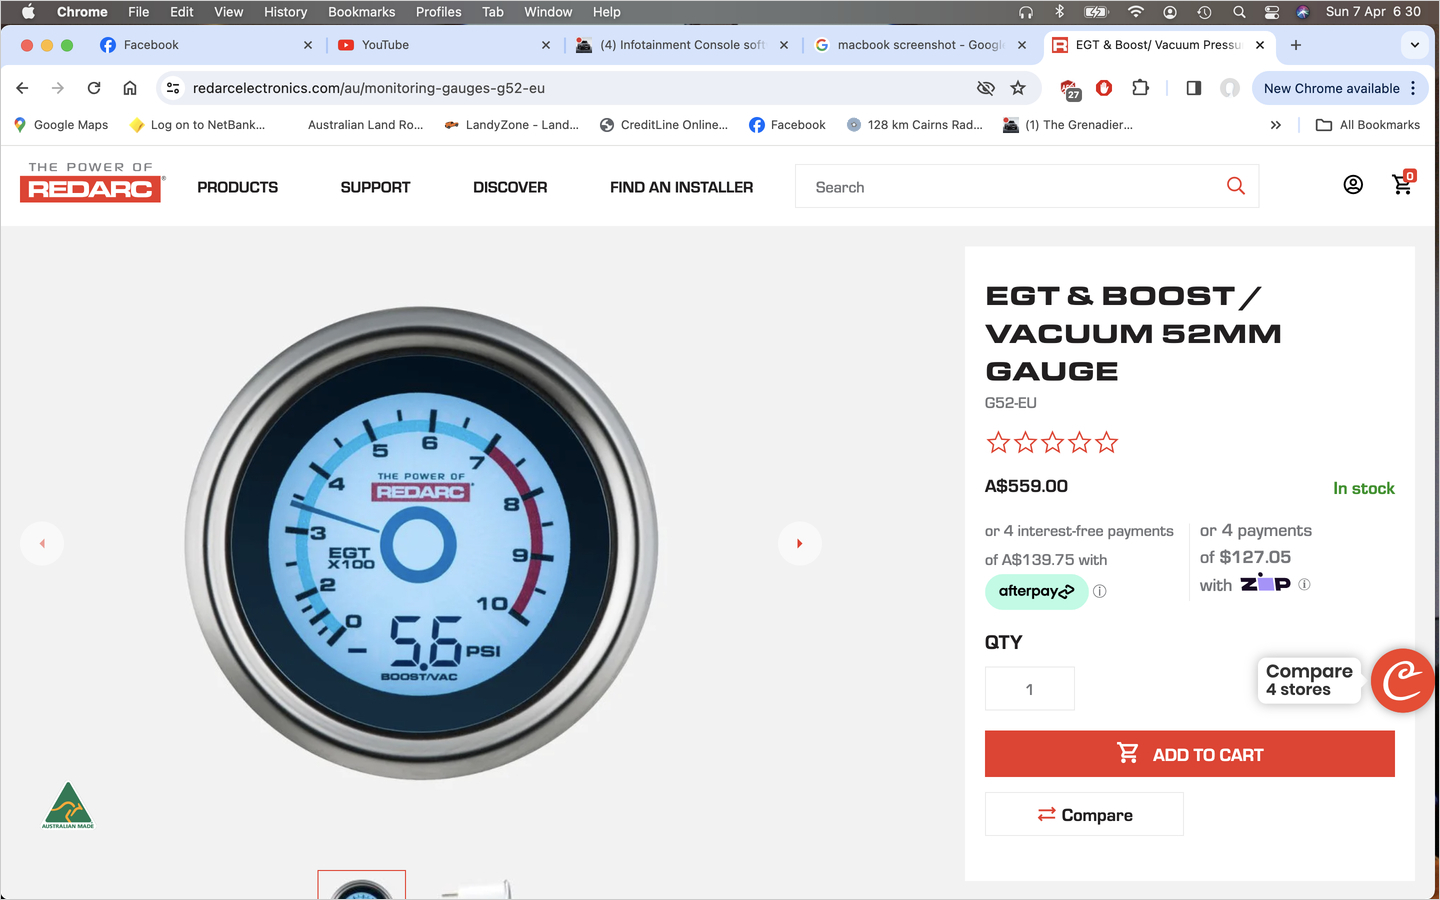Viewport: 1440px width, 900px height.
Task: Open the account profile icon
Action: click(x=1353, y=185)
